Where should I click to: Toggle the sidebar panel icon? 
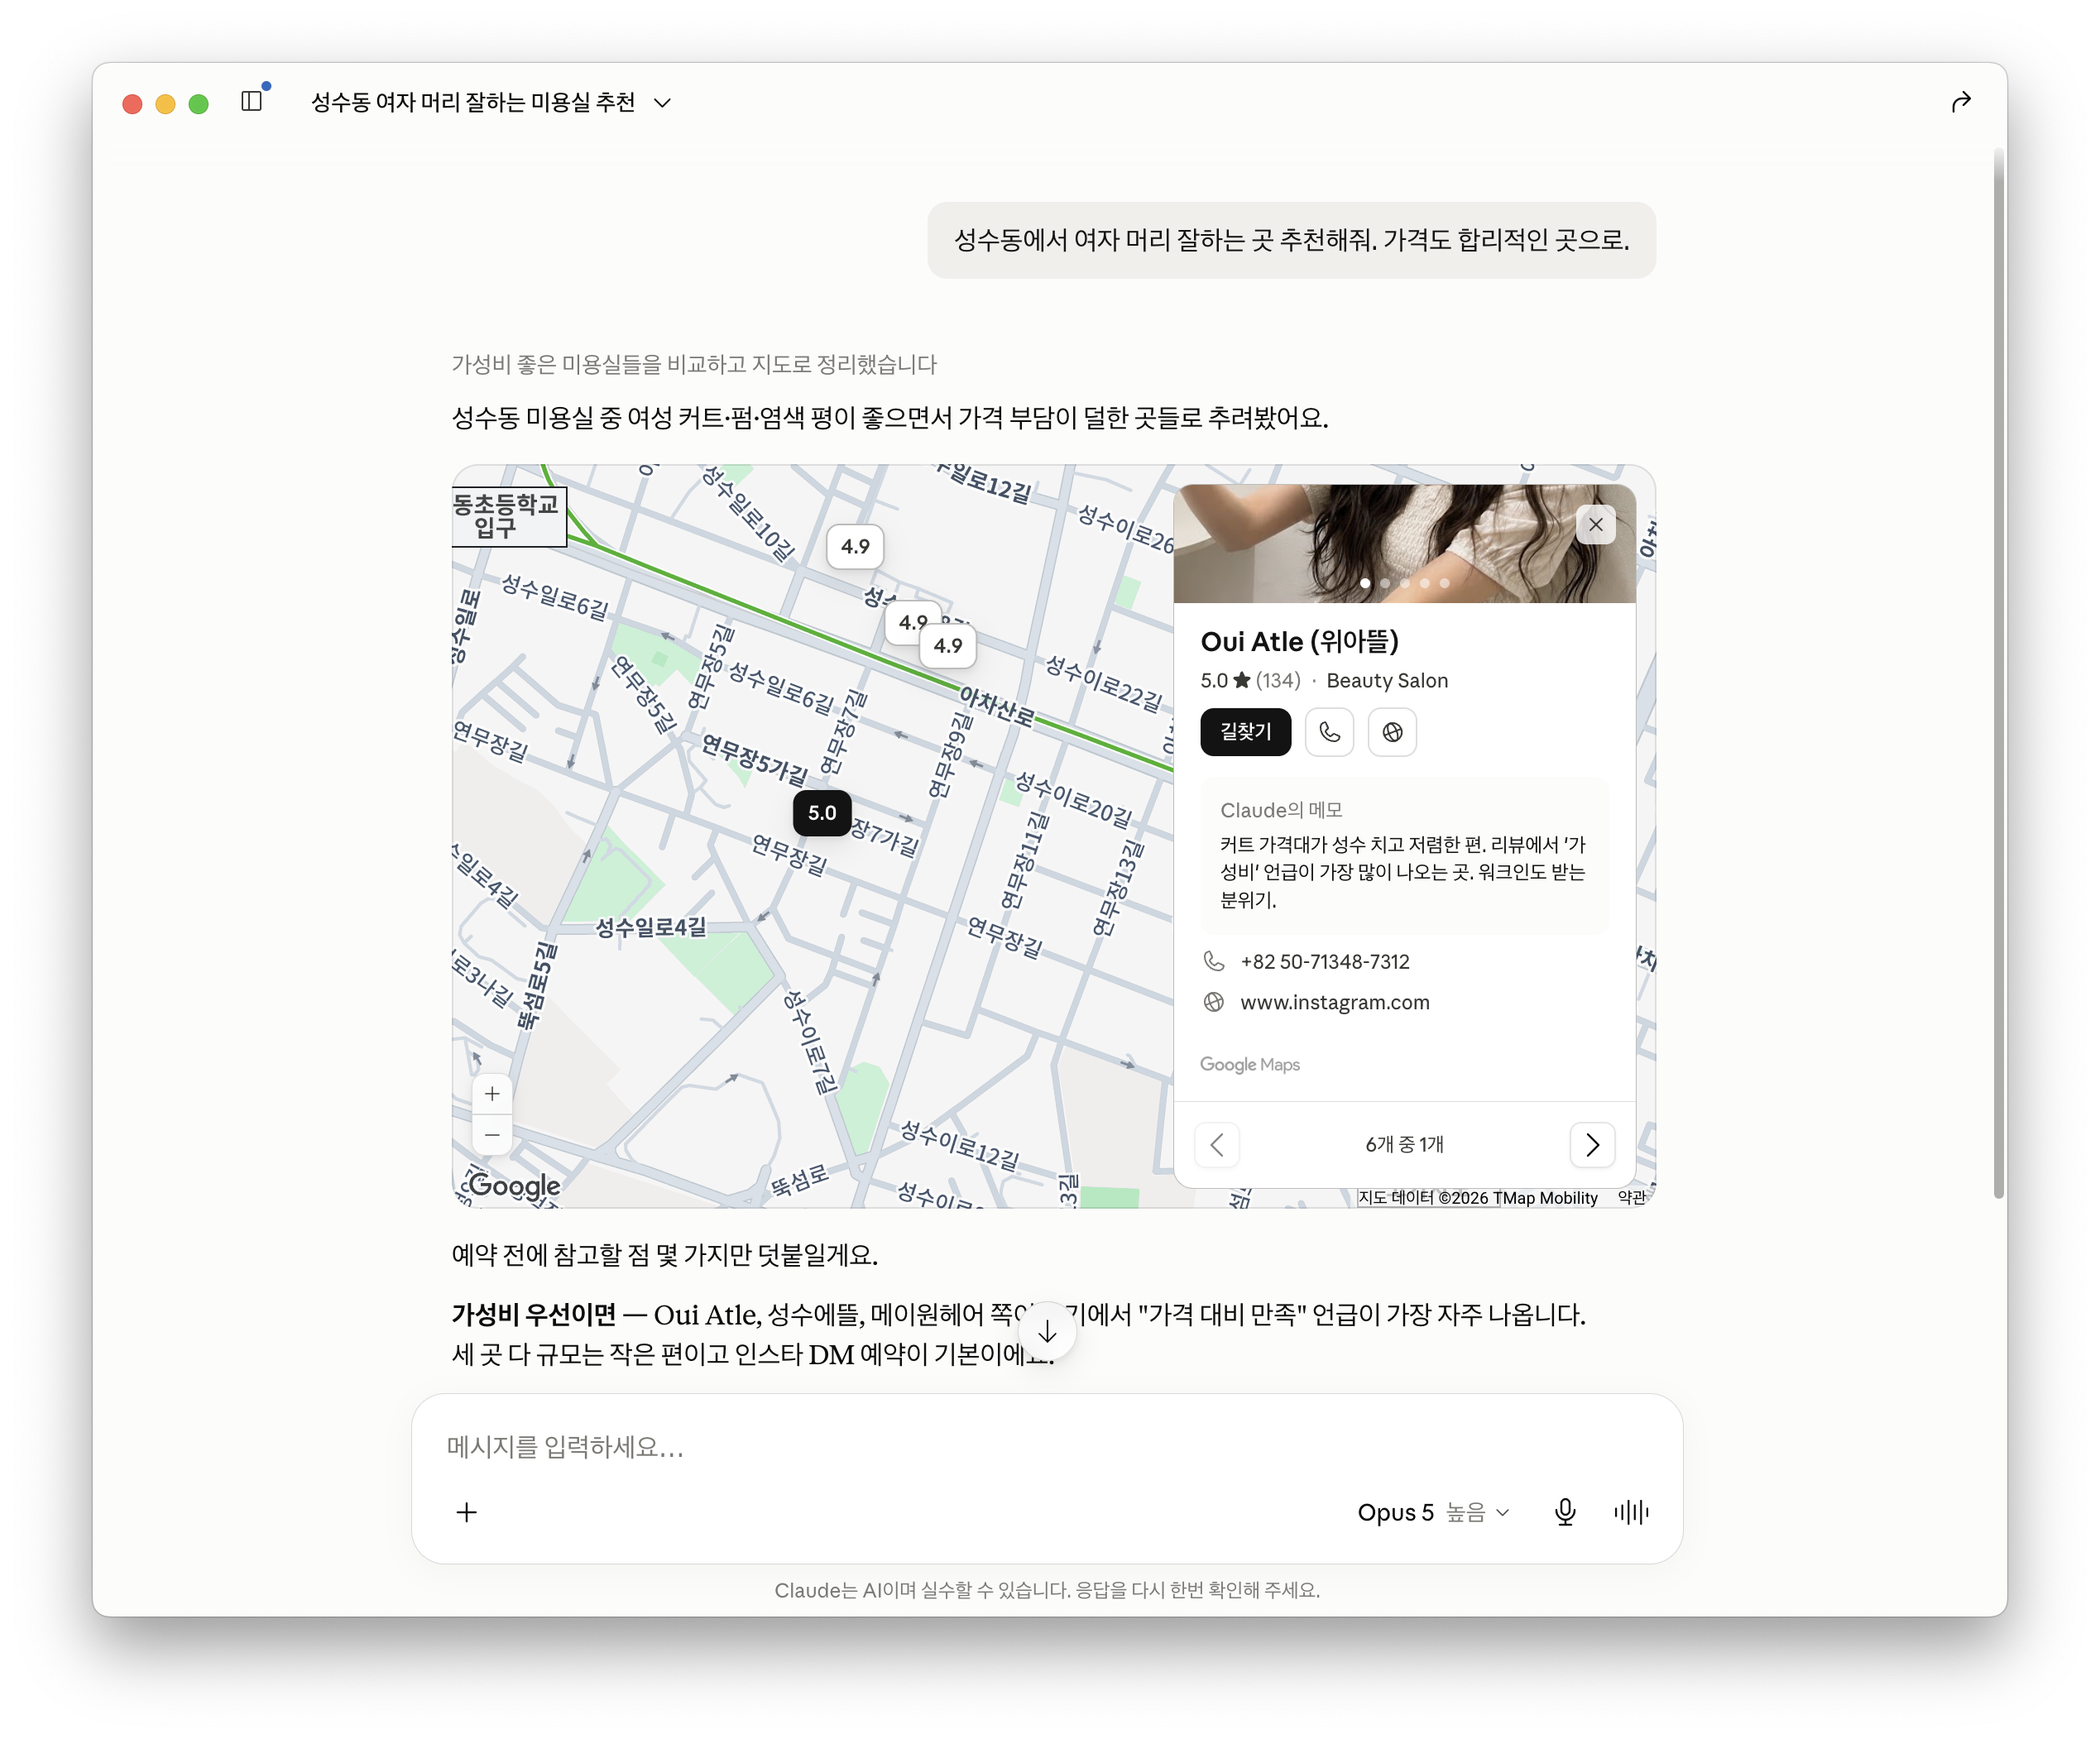click(x=252, y=101)
